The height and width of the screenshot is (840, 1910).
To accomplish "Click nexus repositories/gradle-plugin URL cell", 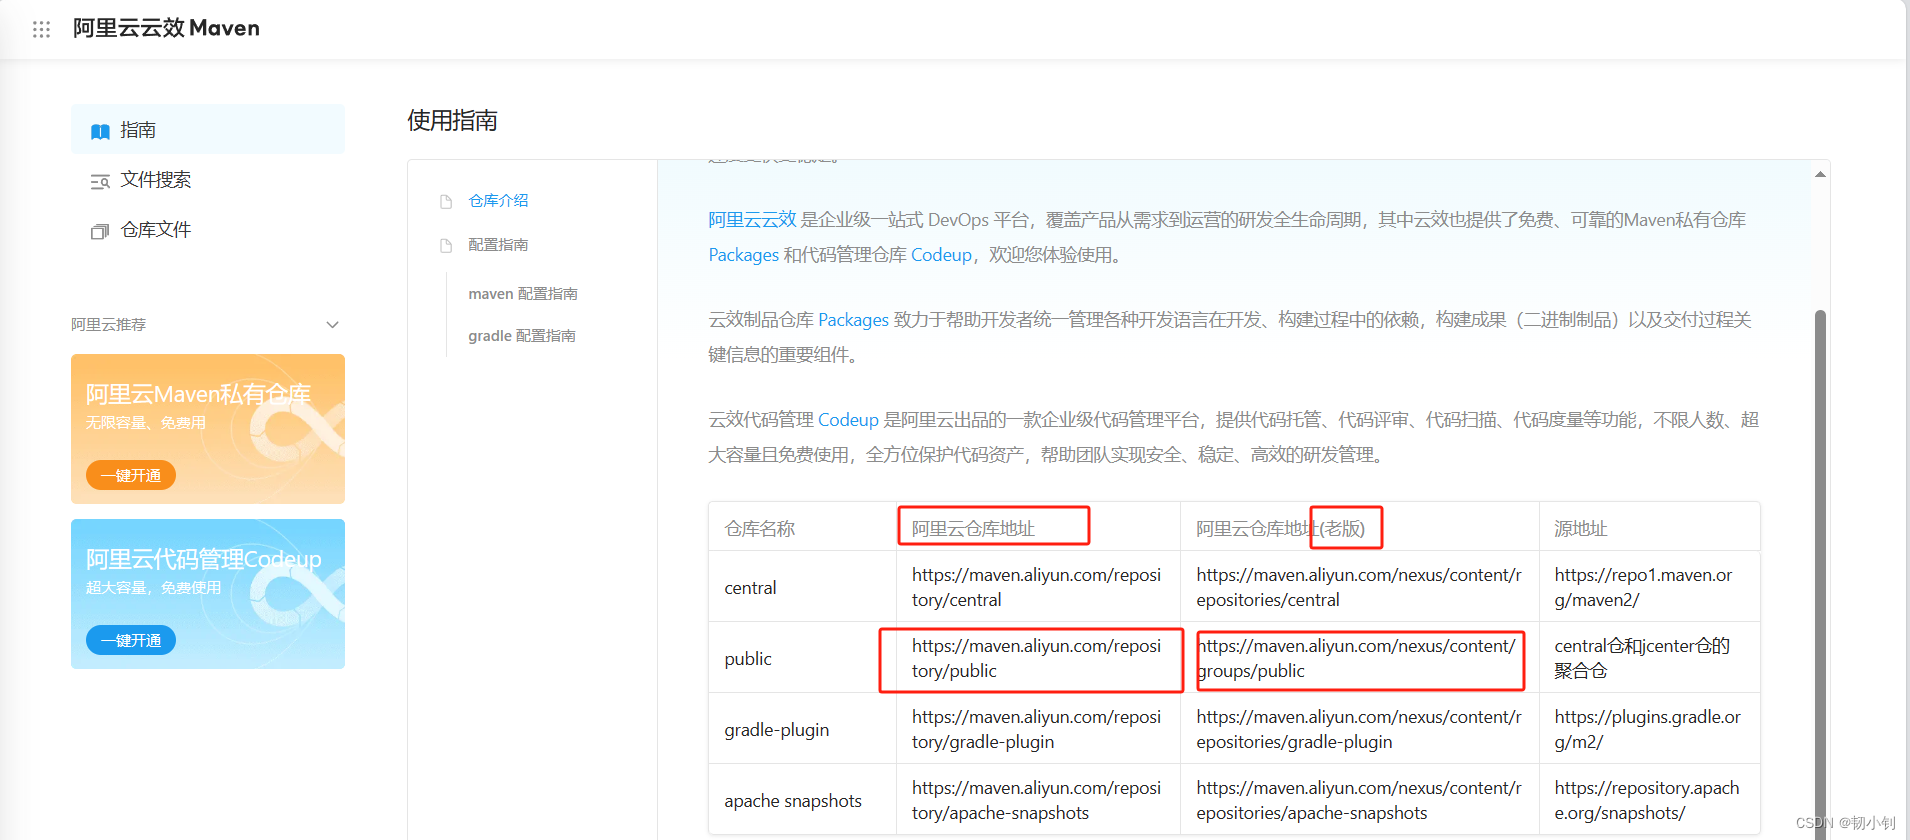I will [1359, 730].
